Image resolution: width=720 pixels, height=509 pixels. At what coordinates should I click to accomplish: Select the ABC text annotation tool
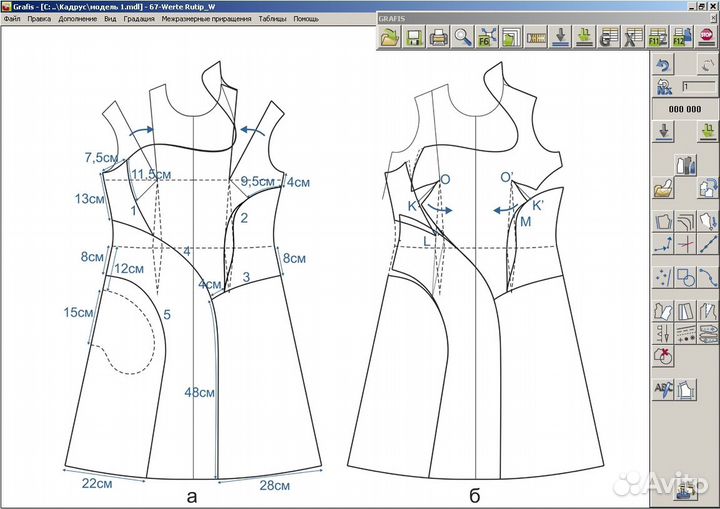pos(663,388)
